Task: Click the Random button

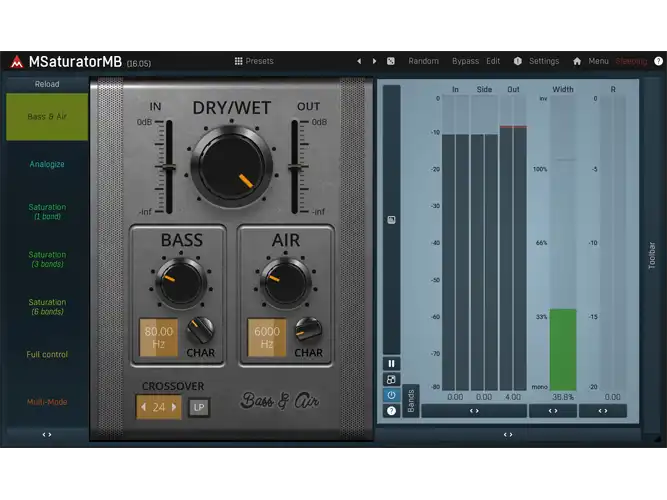Action: click(423, 61)
